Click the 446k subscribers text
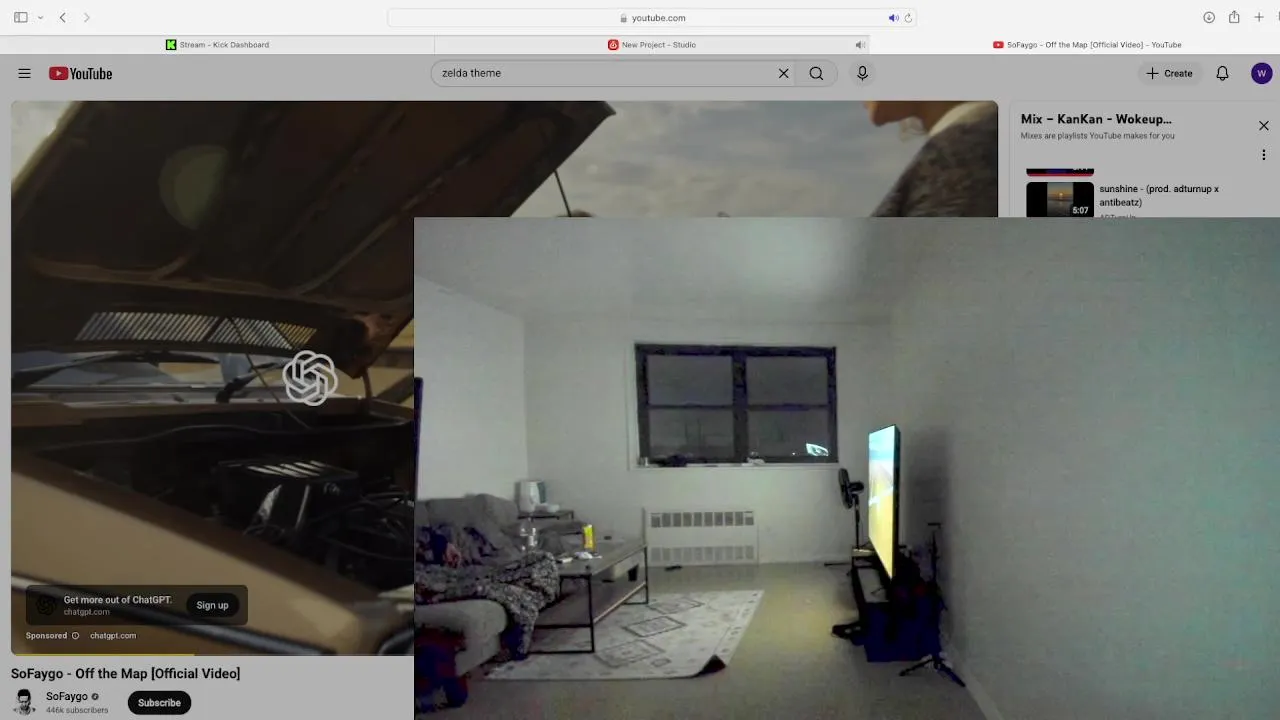1280x720 pixels. [x=77, y=710]
